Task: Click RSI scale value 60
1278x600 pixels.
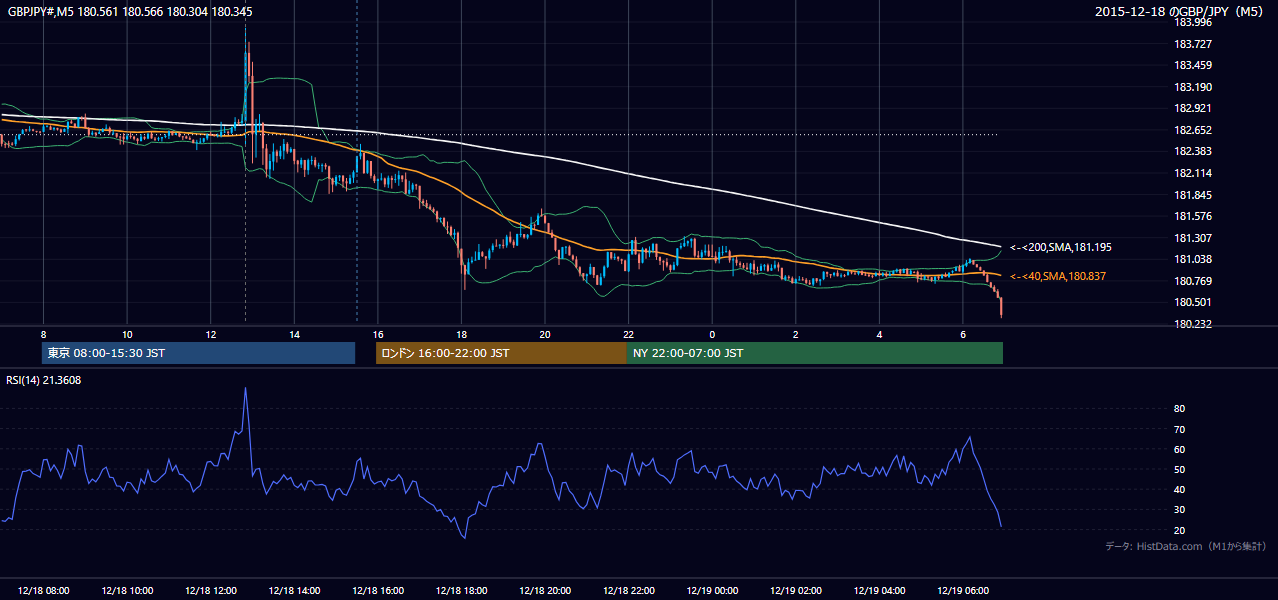Action: 1180,449
